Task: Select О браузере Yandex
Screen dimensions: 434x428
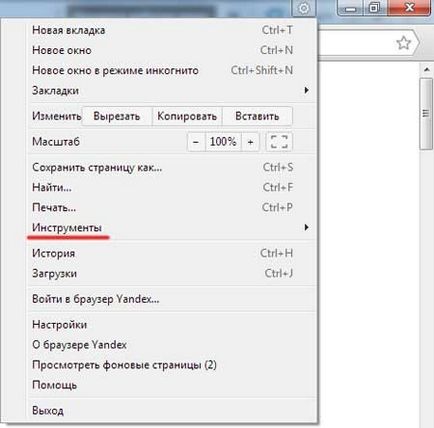Action: point(171,345)
